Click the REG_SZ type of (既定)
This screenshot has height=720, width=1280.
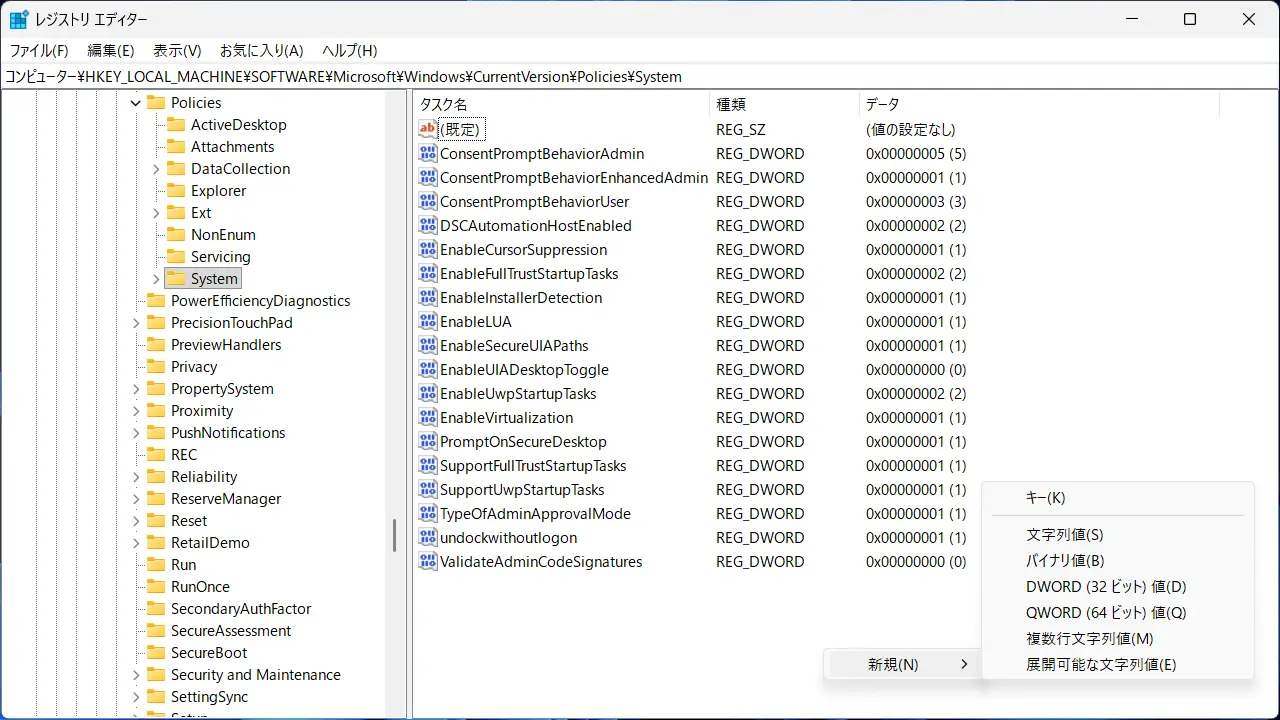pos(741,129)
